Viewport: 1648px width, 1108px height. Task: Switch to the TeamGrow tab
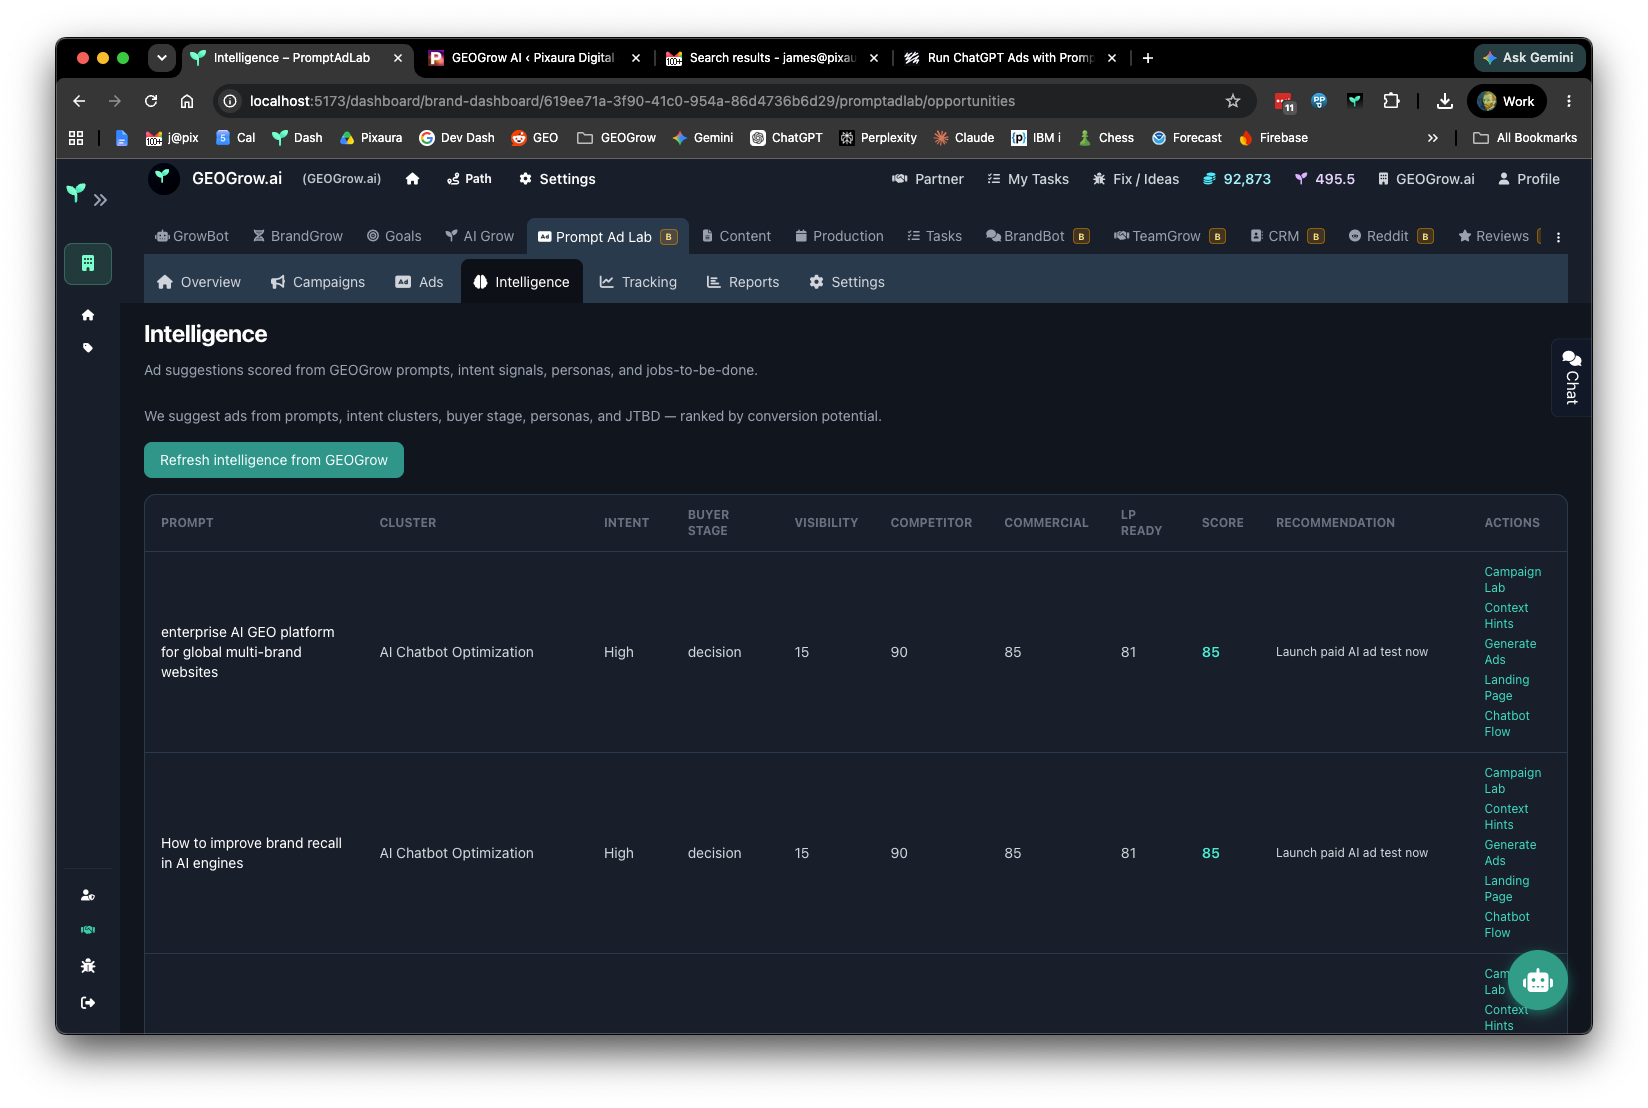(x=1169, y=236)
